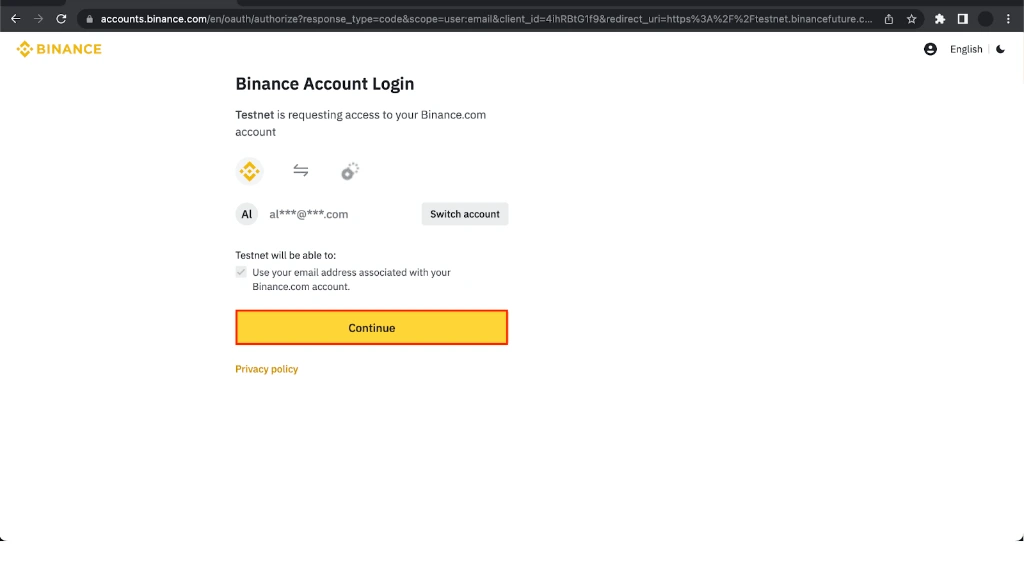1024x576 pixels.
Task: Click the Binance diamond app icon
Action: pos(249,171)
